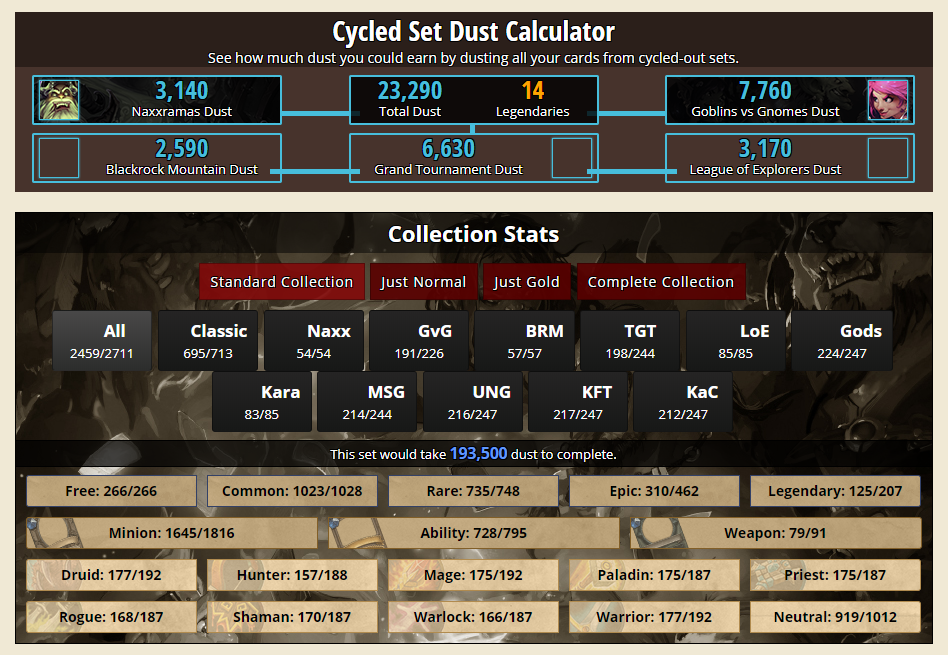Click the Mage: 175/192 class box

pos(473,575)
